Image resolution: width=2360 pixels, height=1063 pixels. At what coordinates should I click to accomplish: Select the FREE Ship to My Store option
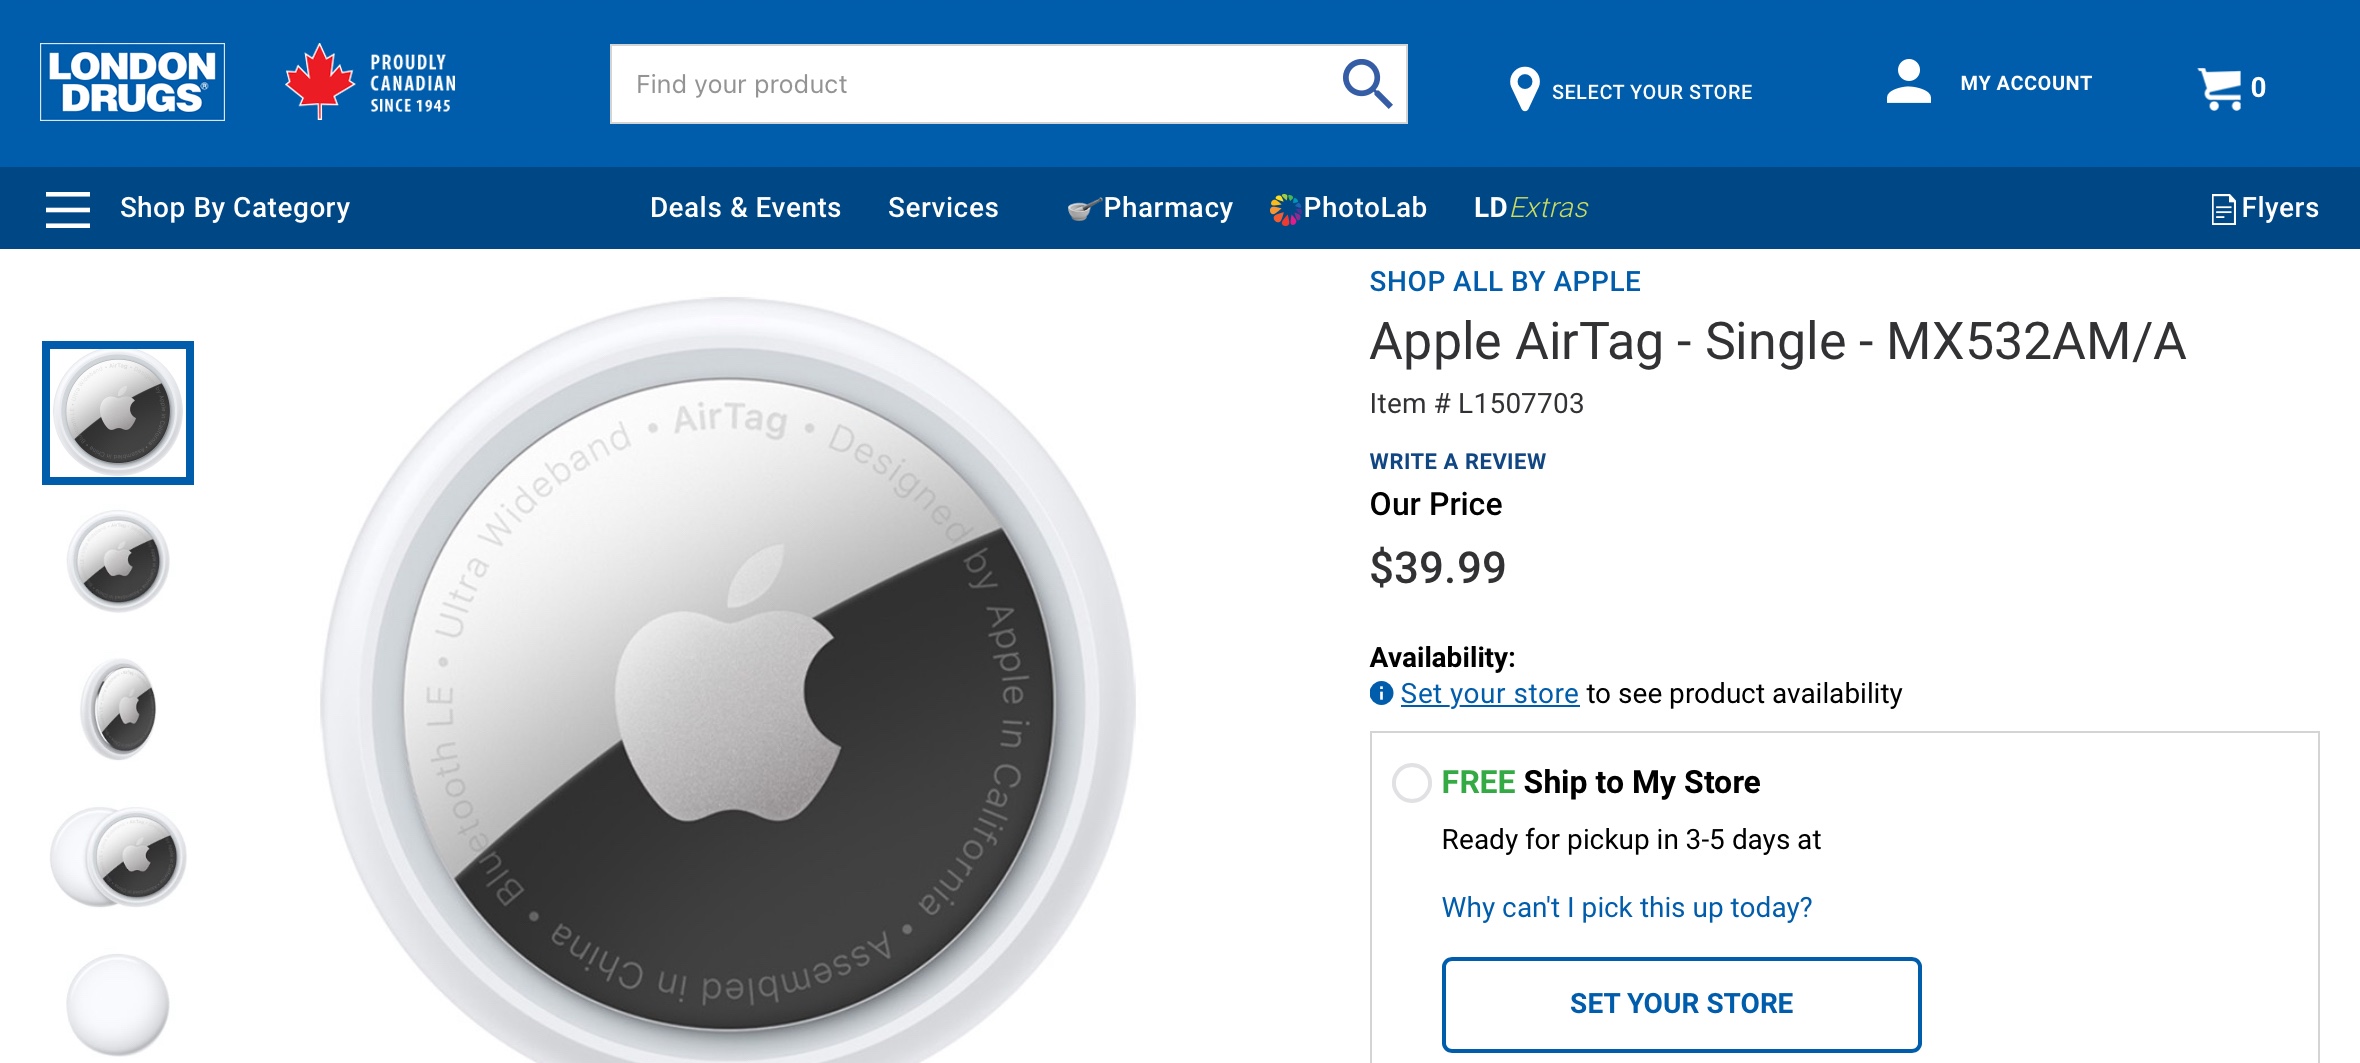tap(1412, 782)
